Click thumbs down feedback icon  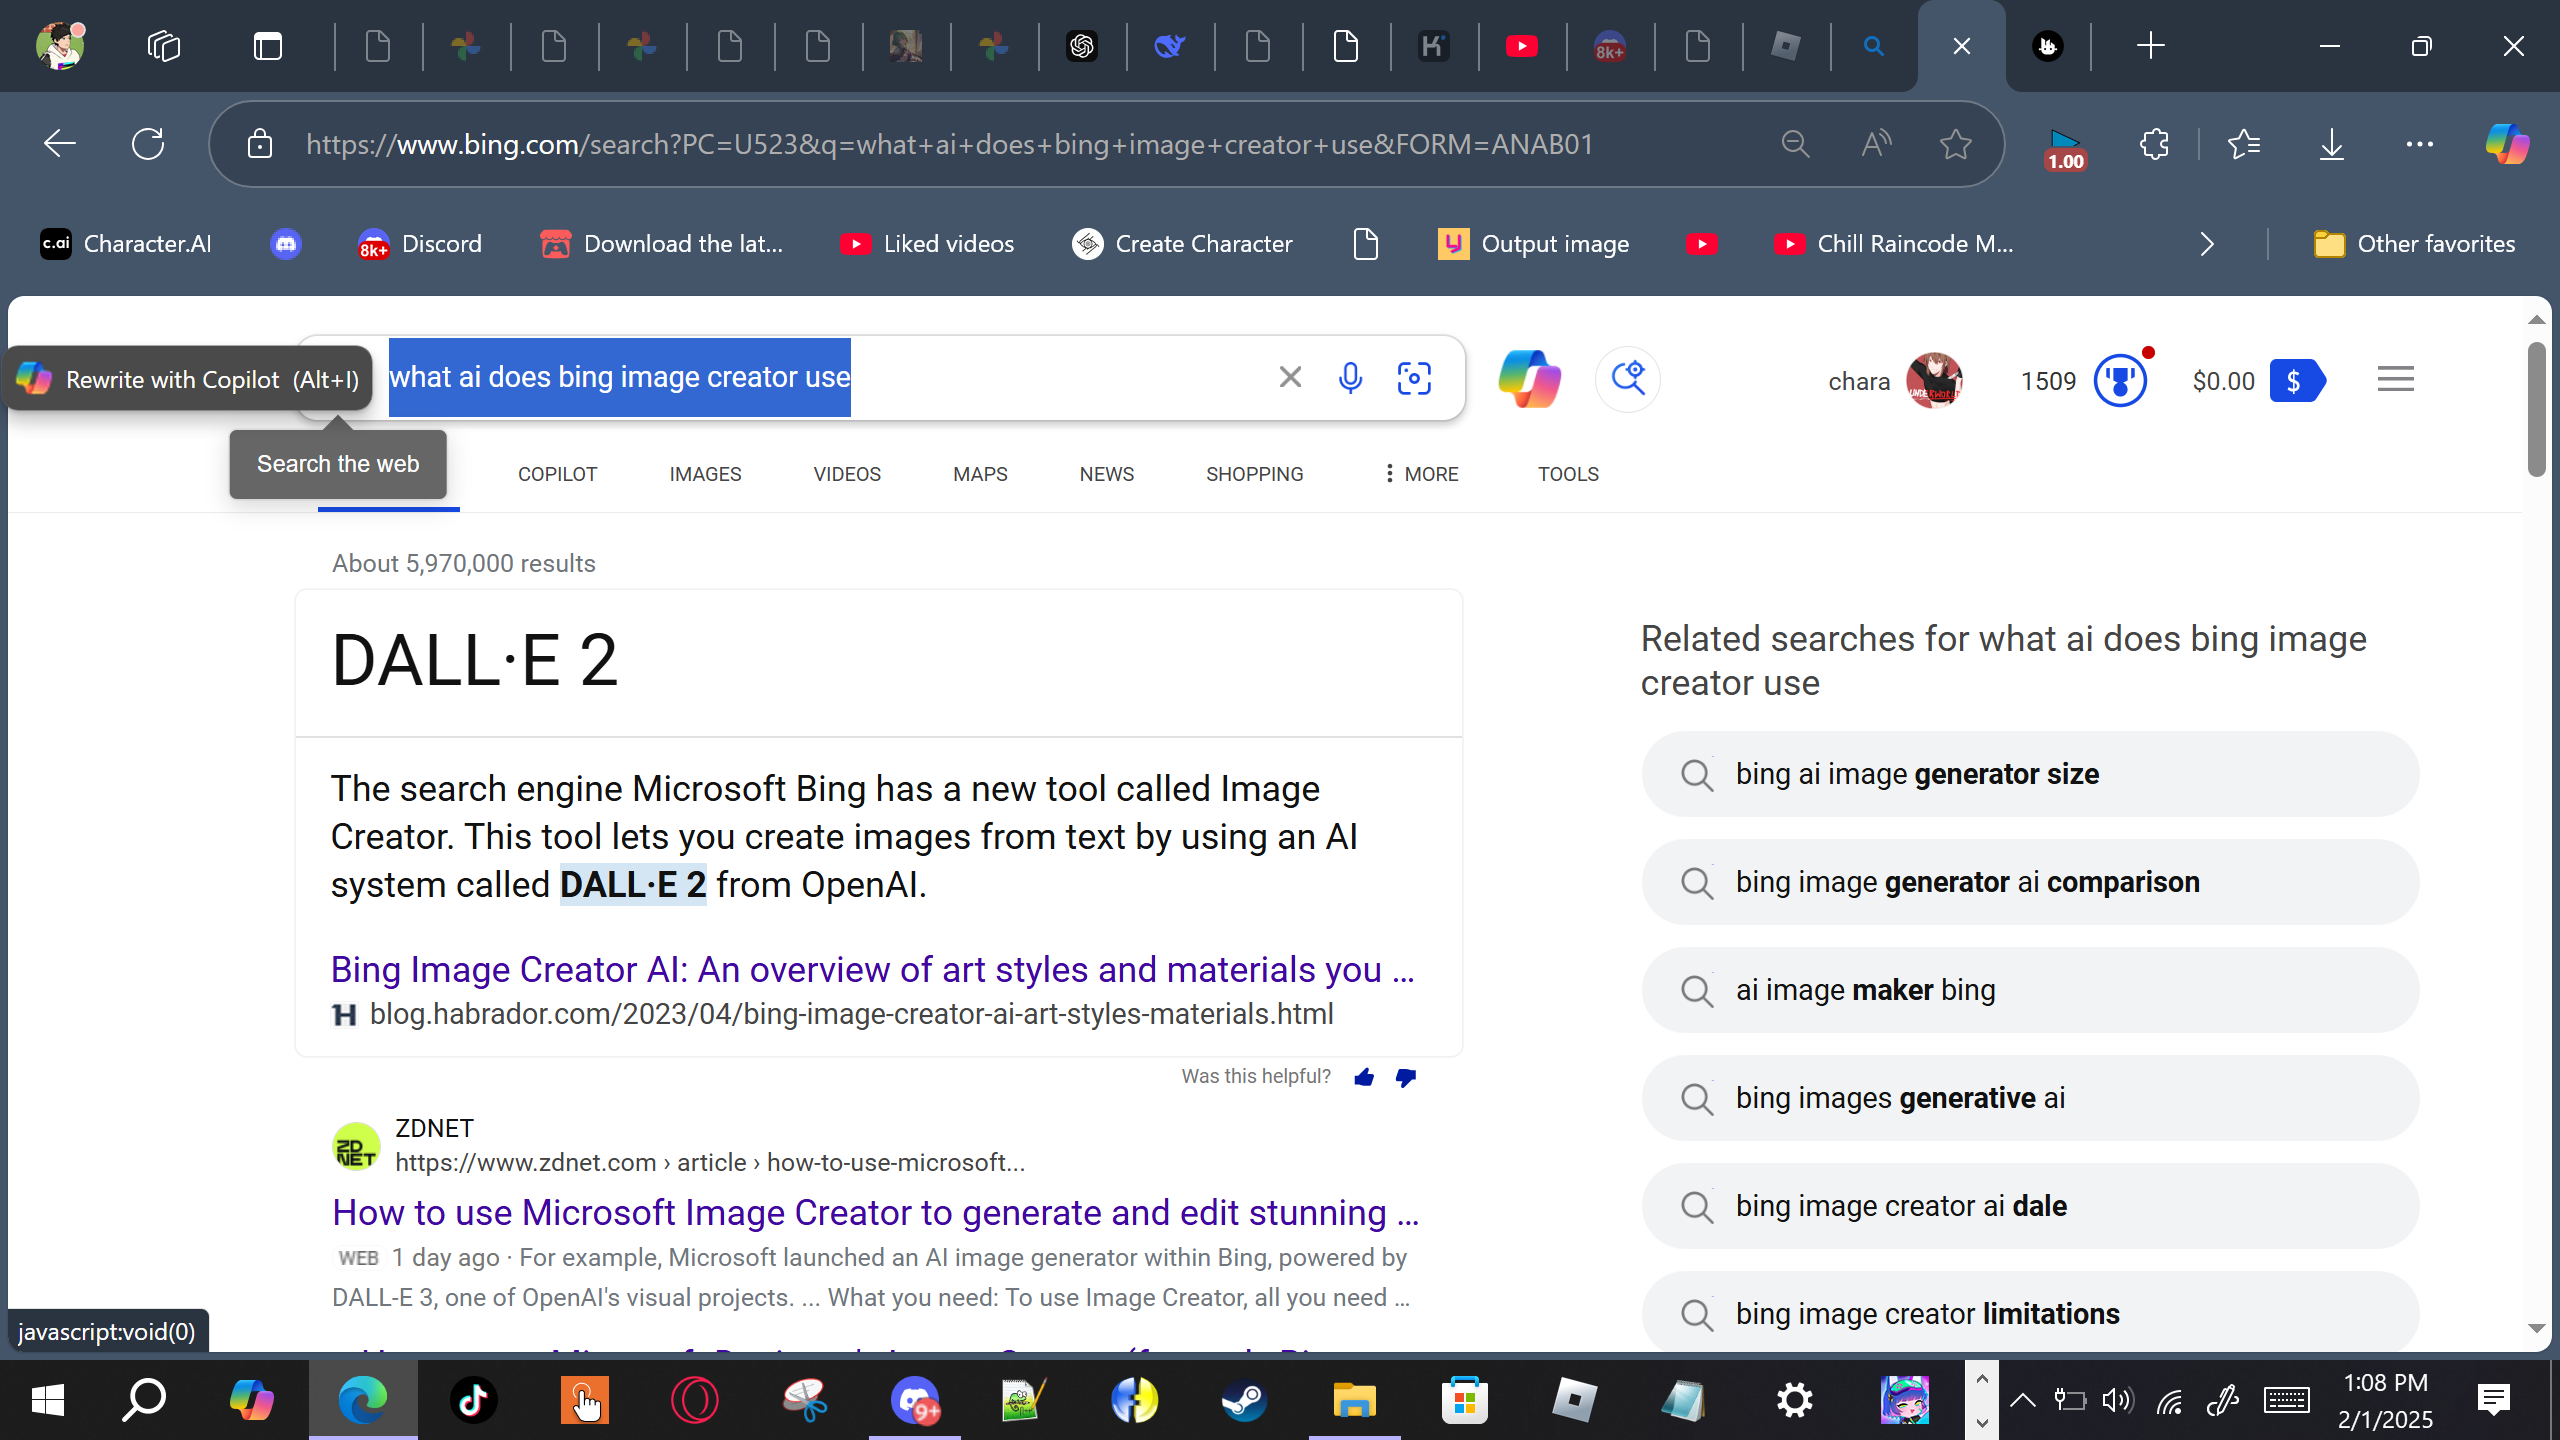(1406, 1077)
